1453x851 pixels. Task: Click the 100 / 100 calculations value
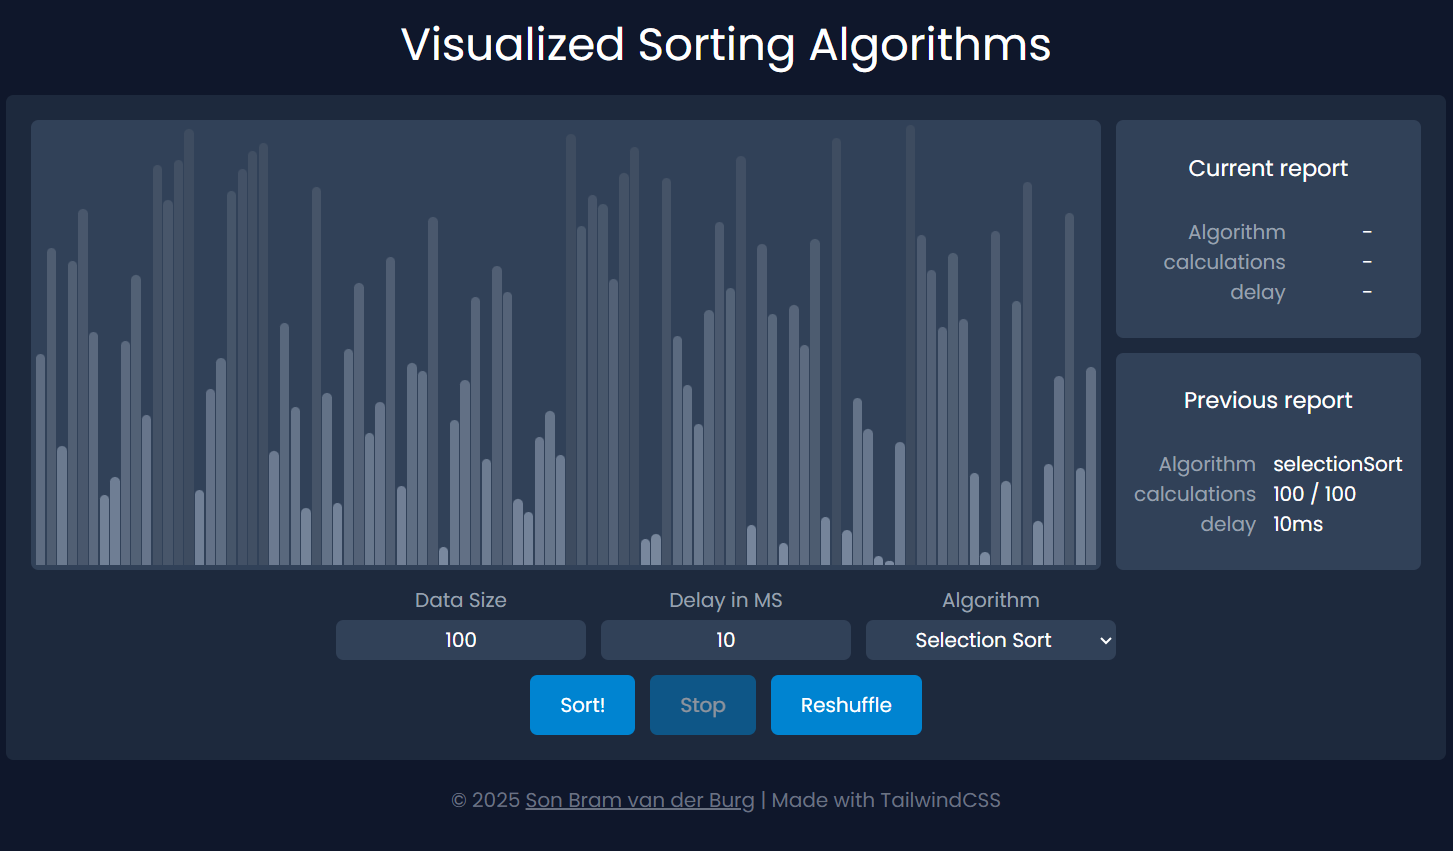1314,494
